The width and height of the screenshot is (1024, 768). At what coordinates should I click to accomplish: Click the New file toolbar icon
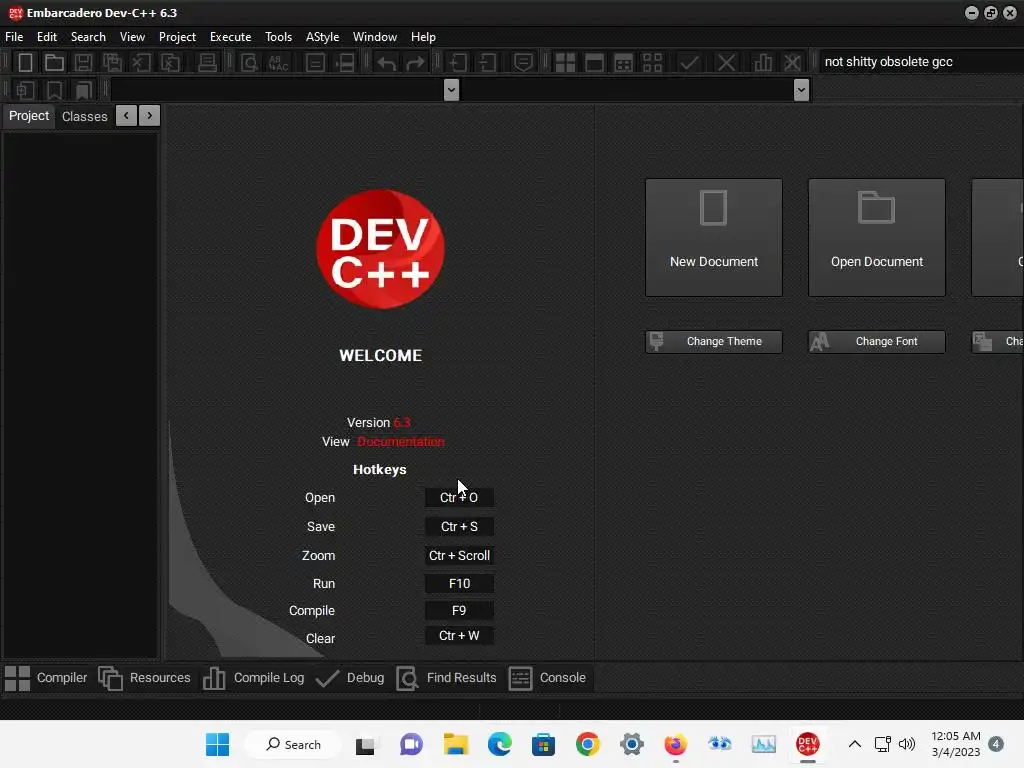coord(25,63)
